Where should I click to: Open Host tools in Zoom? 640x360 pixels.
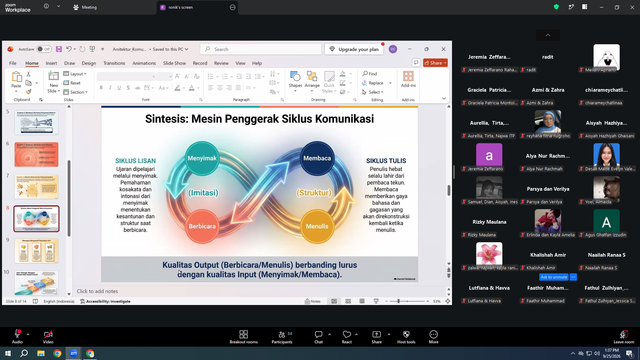406,337
